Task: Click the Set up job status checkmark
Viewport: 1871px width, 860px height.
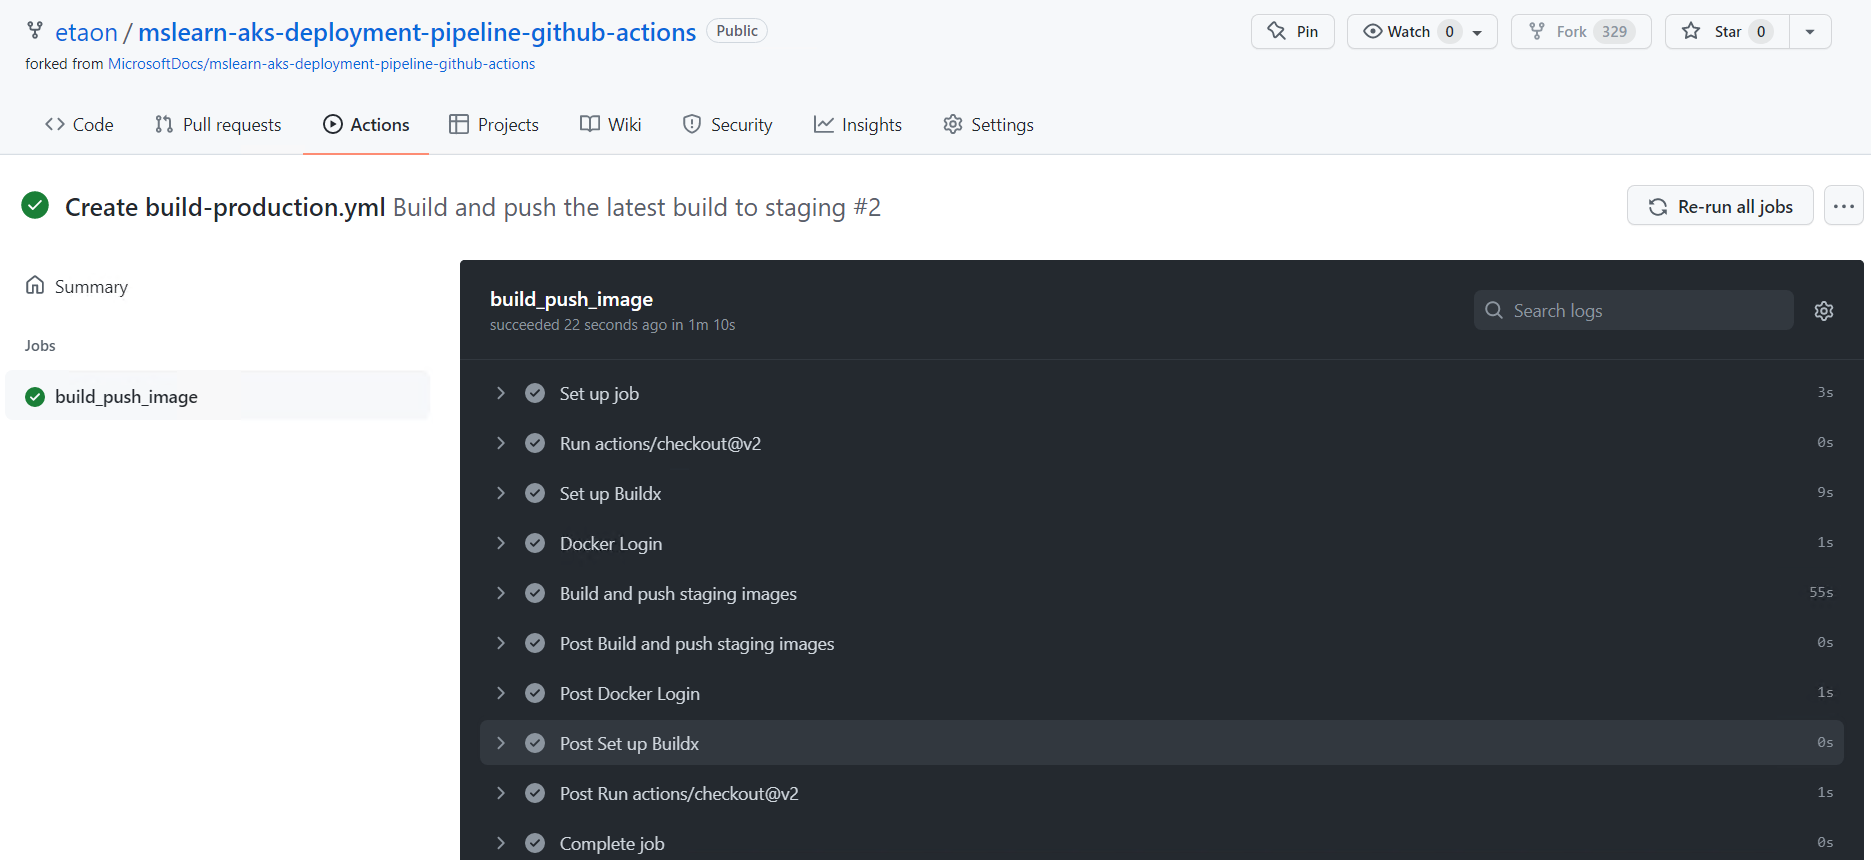Action: pos(535,393)
